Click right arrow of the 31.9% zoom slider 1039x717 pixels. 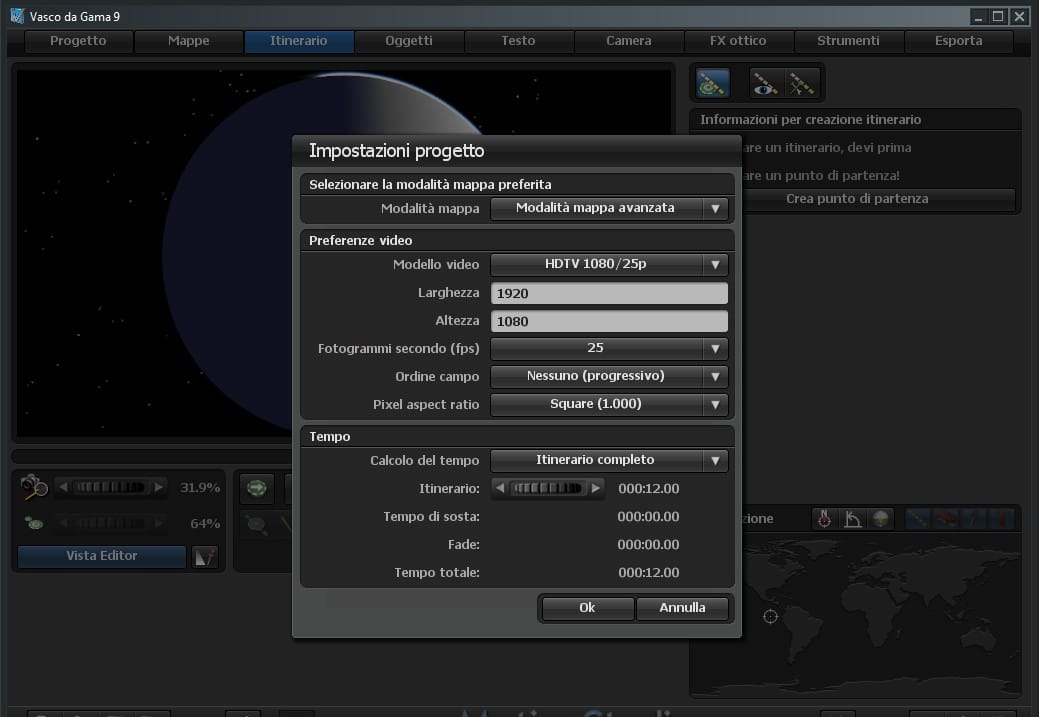(158, 487)
